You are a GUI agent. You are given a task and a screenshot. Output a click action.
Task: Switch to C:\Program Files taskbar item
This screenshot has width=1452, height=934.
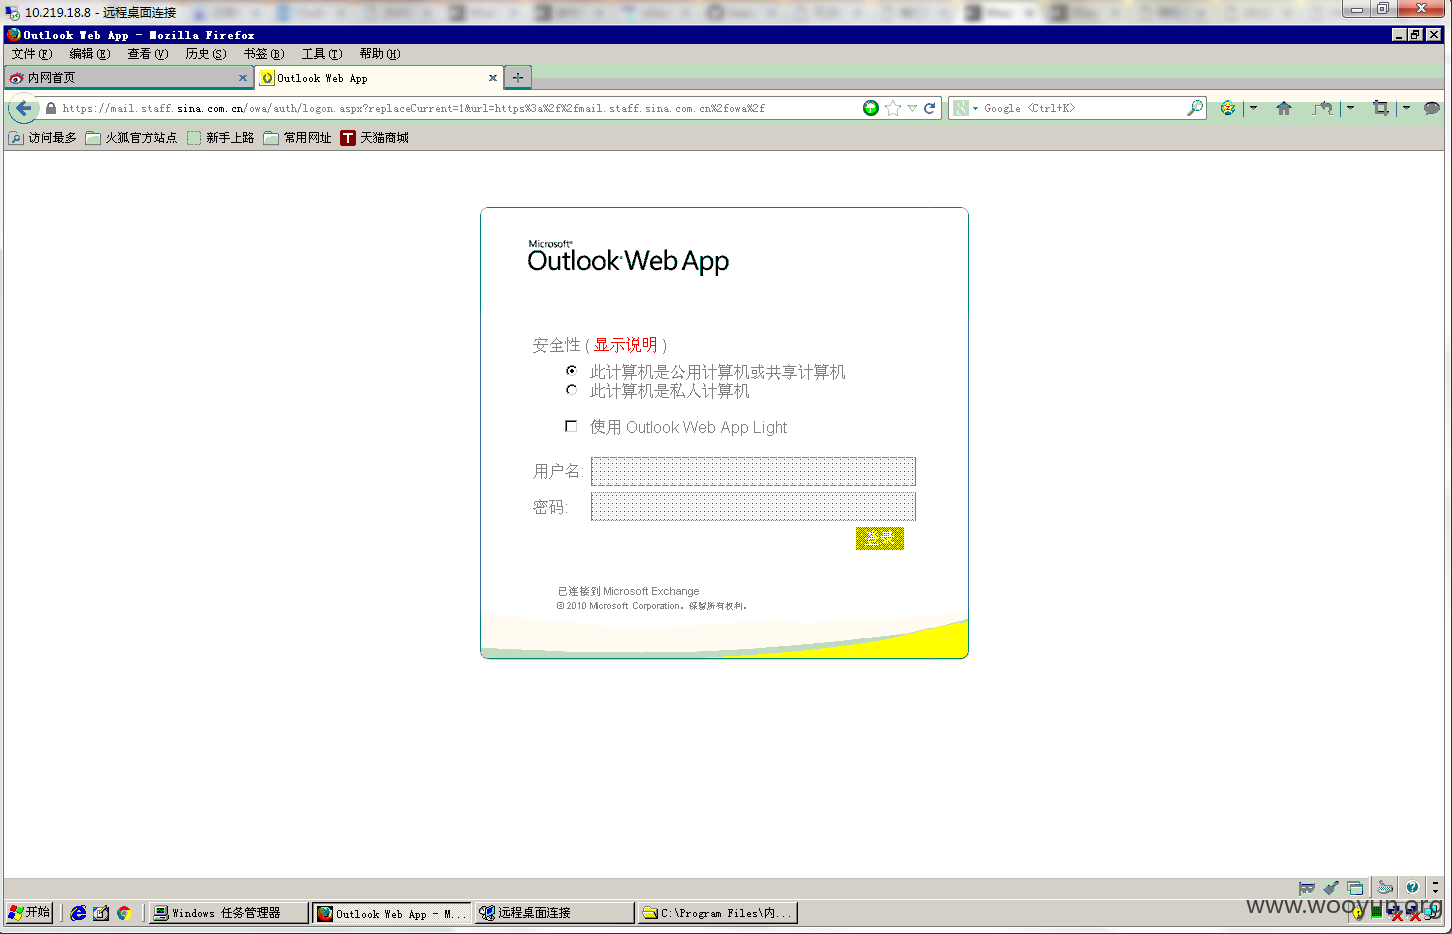click(717, 913)
